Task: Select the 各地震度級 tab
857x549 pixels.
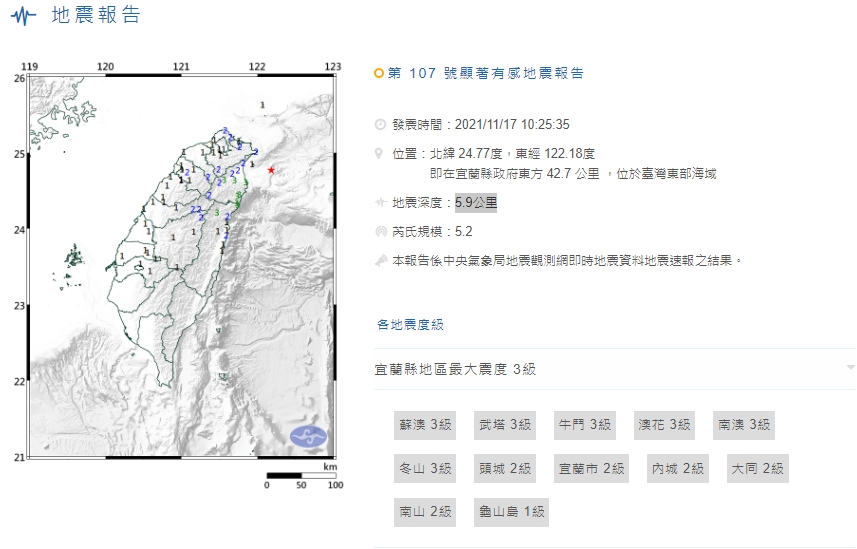Action: tap(410, 324)
